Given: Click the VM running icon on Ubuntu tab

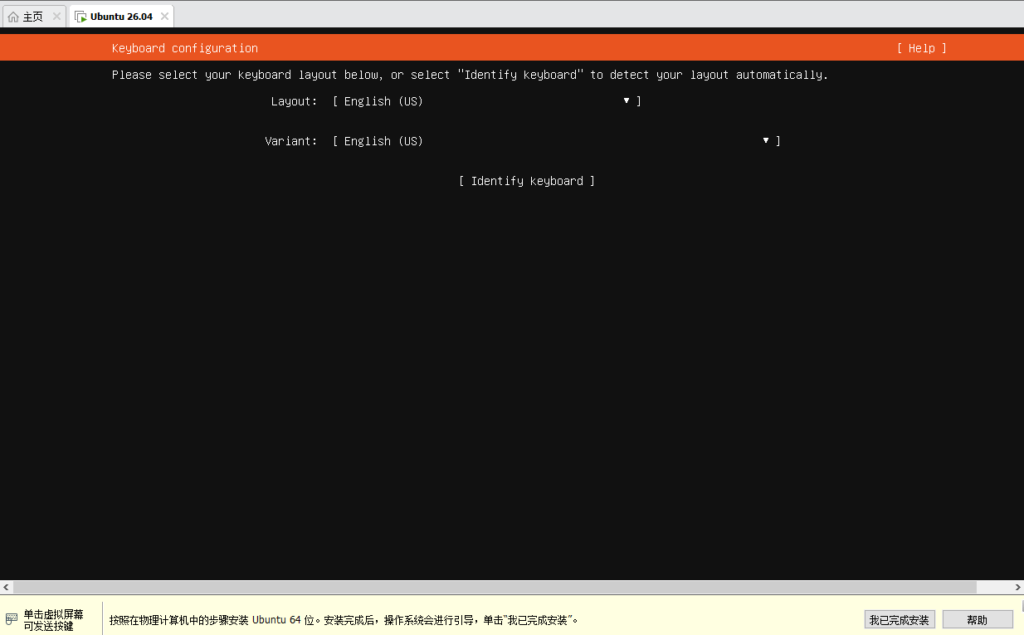Looking at the screenshot, I should coord(80,17).
